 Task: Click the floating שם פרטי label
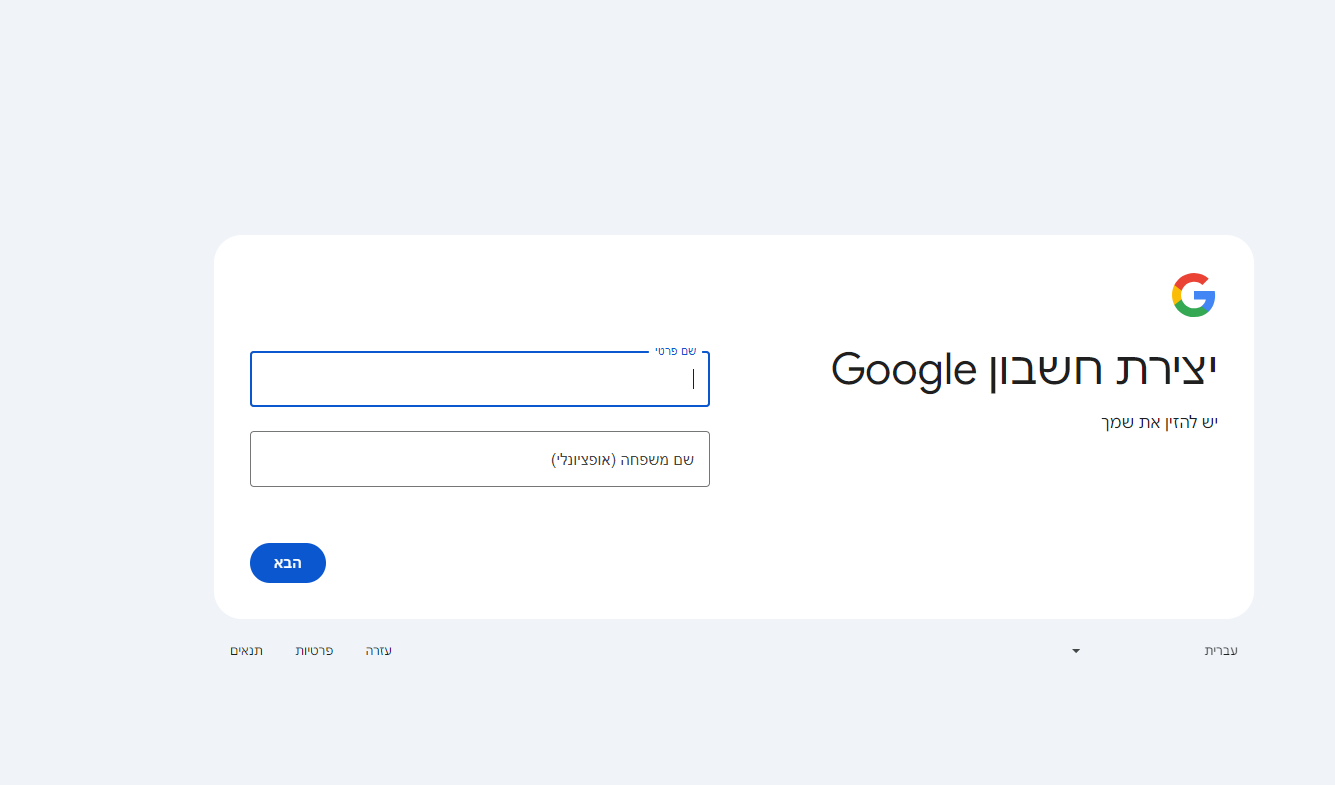coord(675,351)
